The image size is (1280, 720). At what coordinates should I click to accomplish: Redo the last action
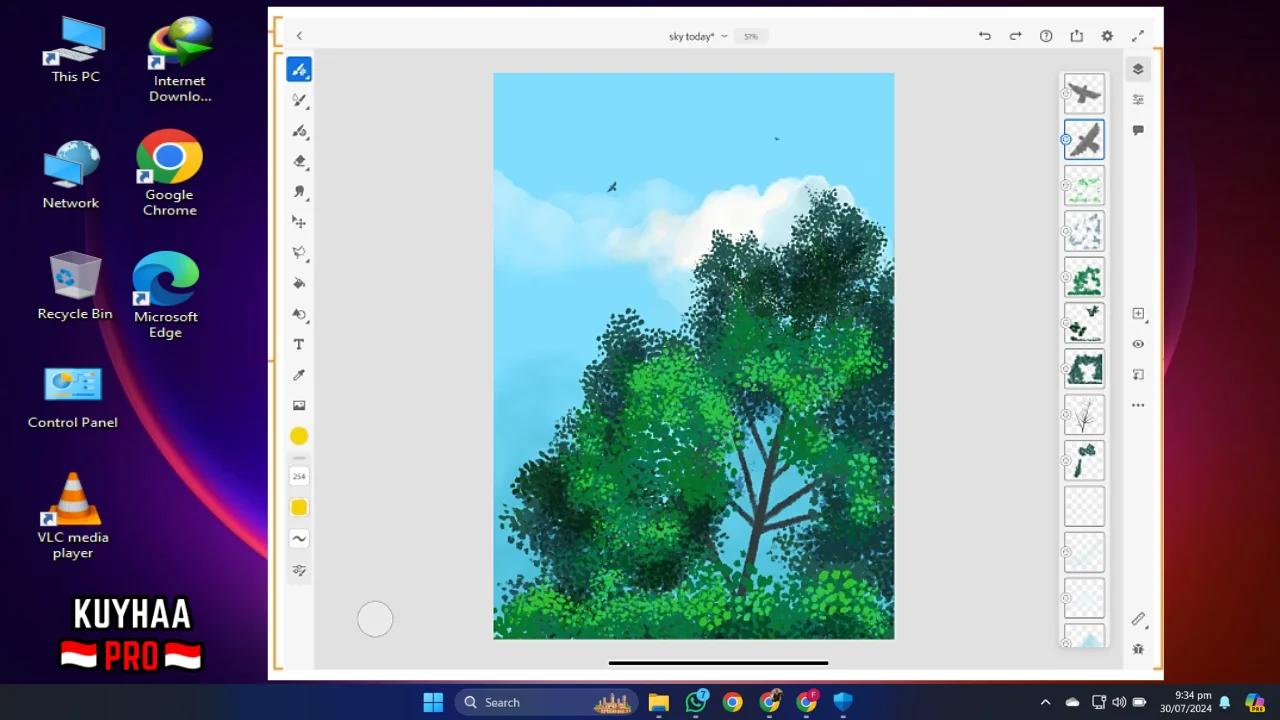pos(1015,36)
